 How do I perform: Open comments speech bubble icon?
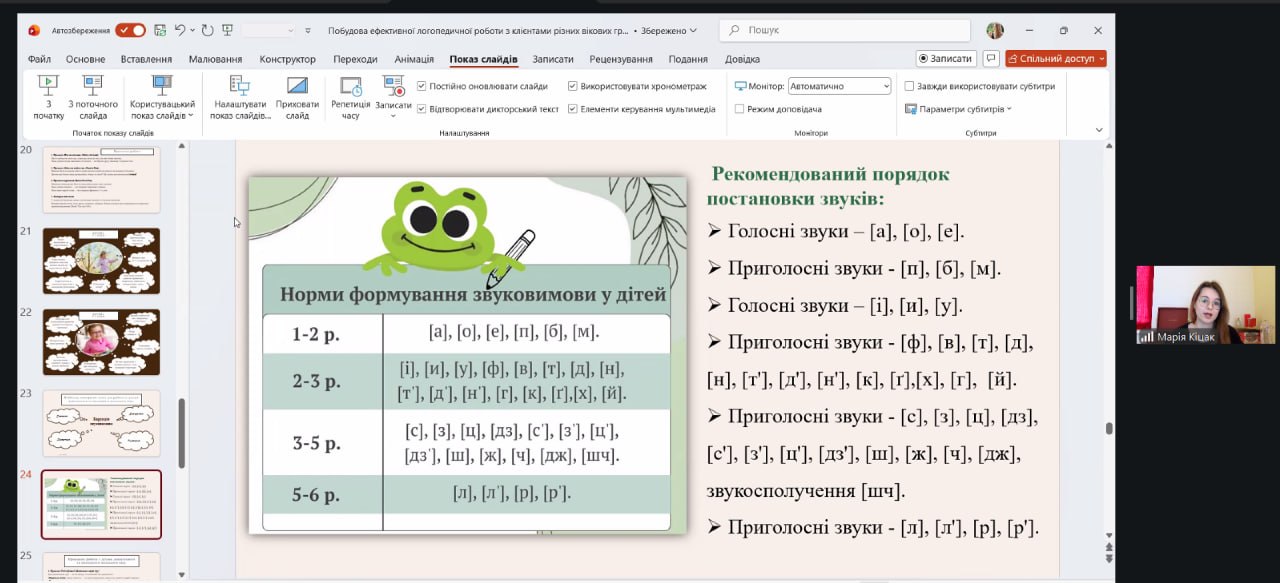(x=990, y=59)
